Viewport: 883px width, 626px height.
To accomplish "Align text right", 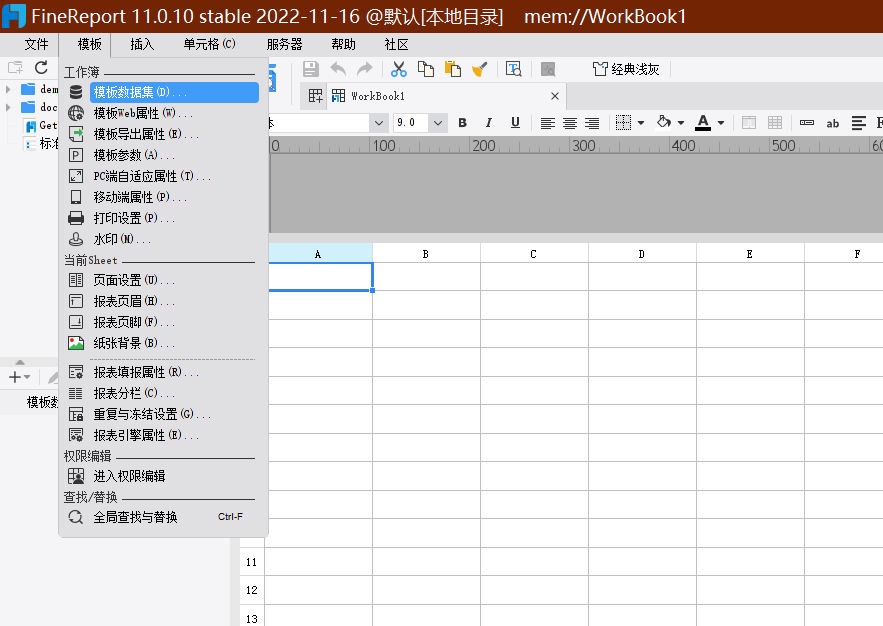I will [x=592, y=123].
